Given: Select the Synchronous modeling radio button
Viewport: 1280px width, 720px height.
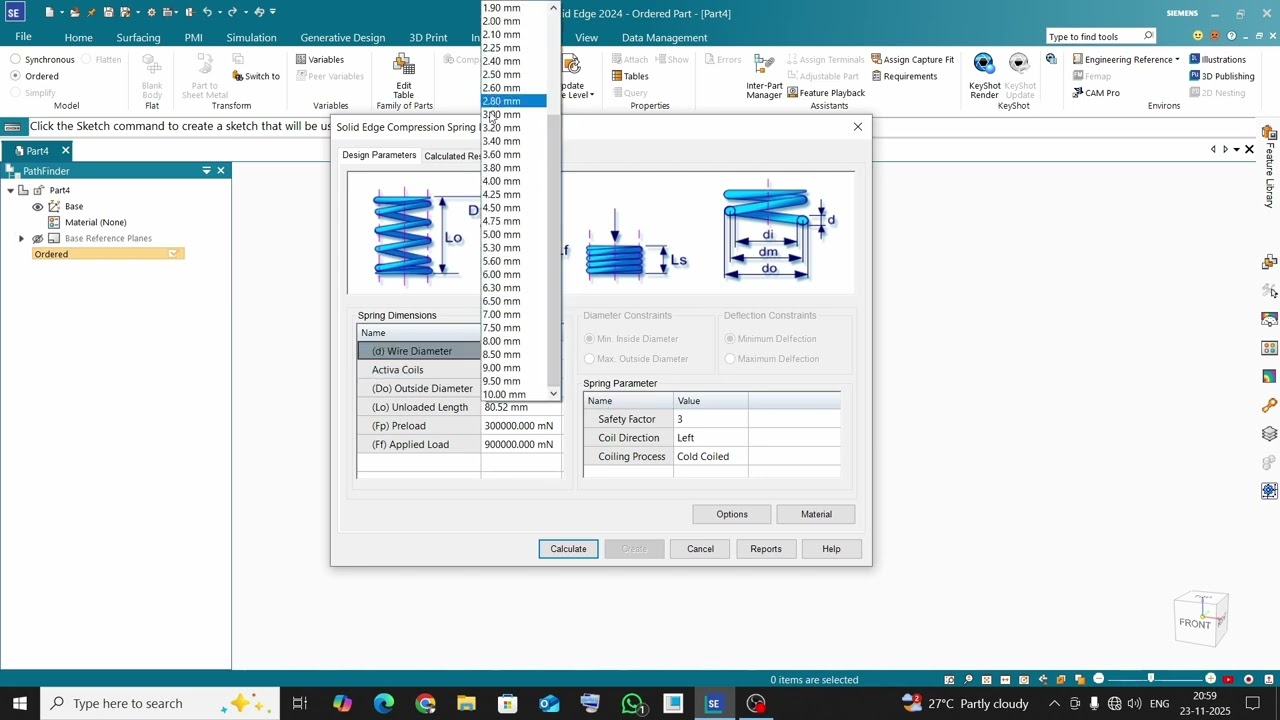Looking at the screenshot, I should [x=15, y=59].
